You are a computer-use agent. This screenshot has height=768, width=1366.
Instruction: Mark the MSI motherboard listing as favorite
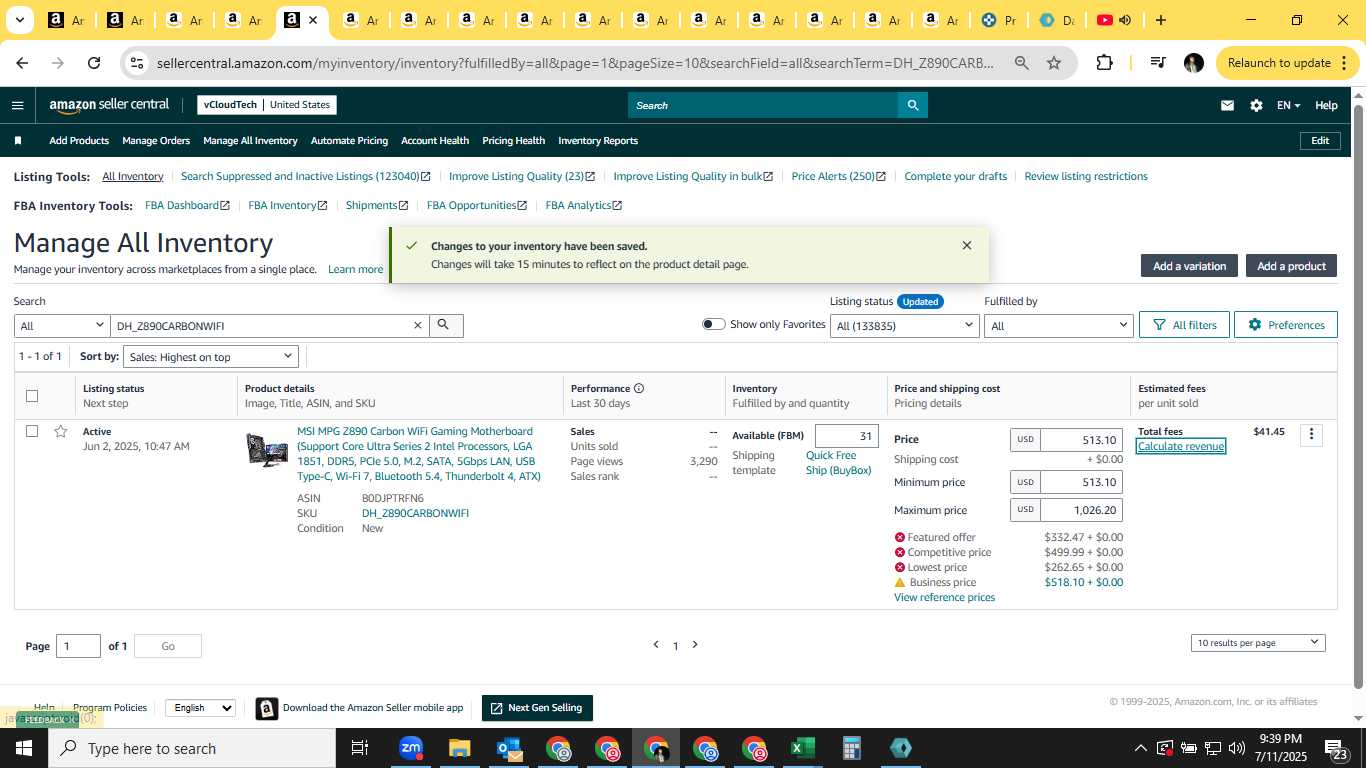(x=61, y=431)
